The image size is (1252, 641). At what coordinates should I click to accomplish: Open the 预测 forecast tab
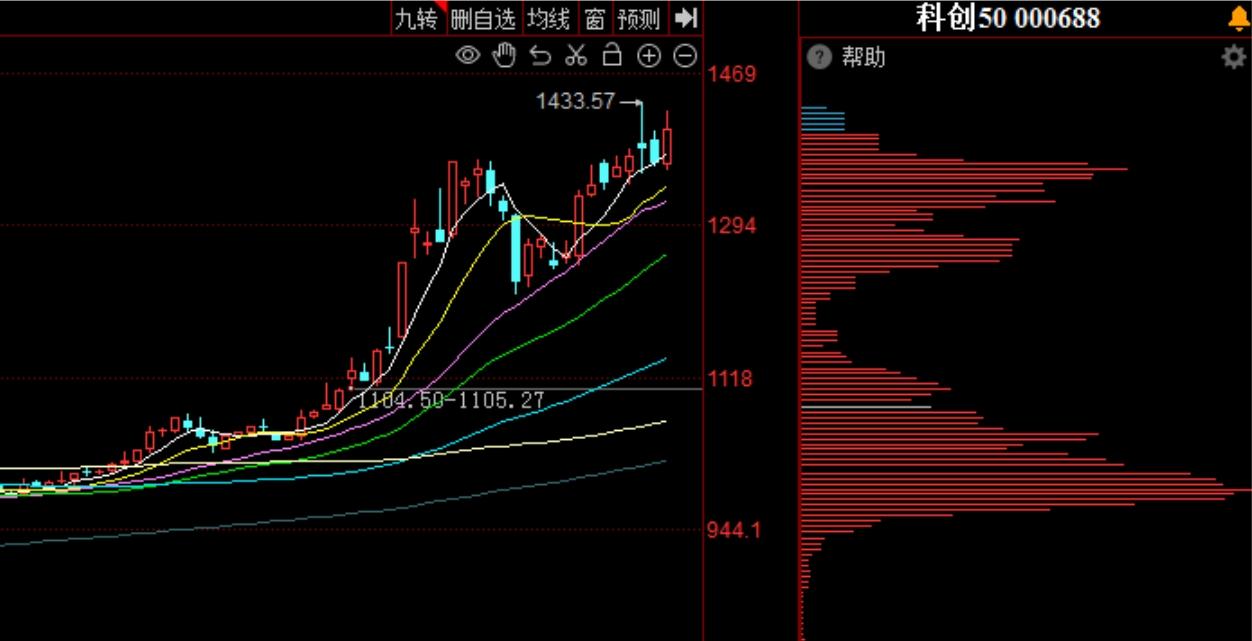[639, 18]
